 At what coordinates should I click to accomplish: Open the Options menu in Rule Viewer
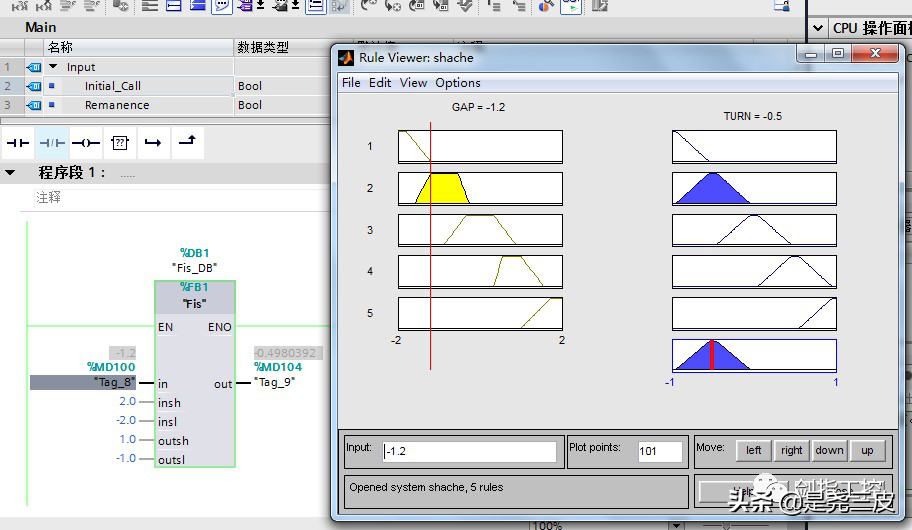[x=458, y=83]
